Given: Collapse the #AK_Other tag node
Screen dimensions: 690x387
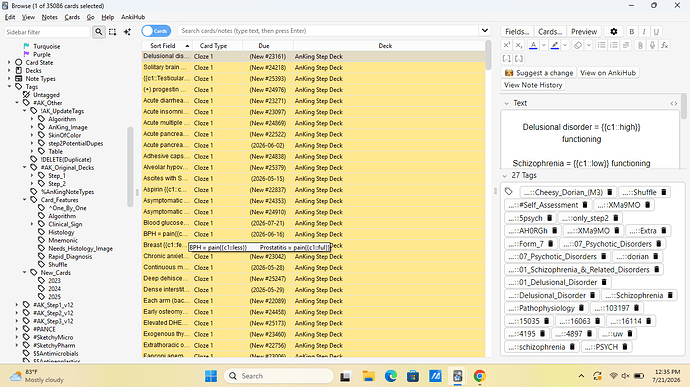Looking at the screenshot, I should coord(17,103).
